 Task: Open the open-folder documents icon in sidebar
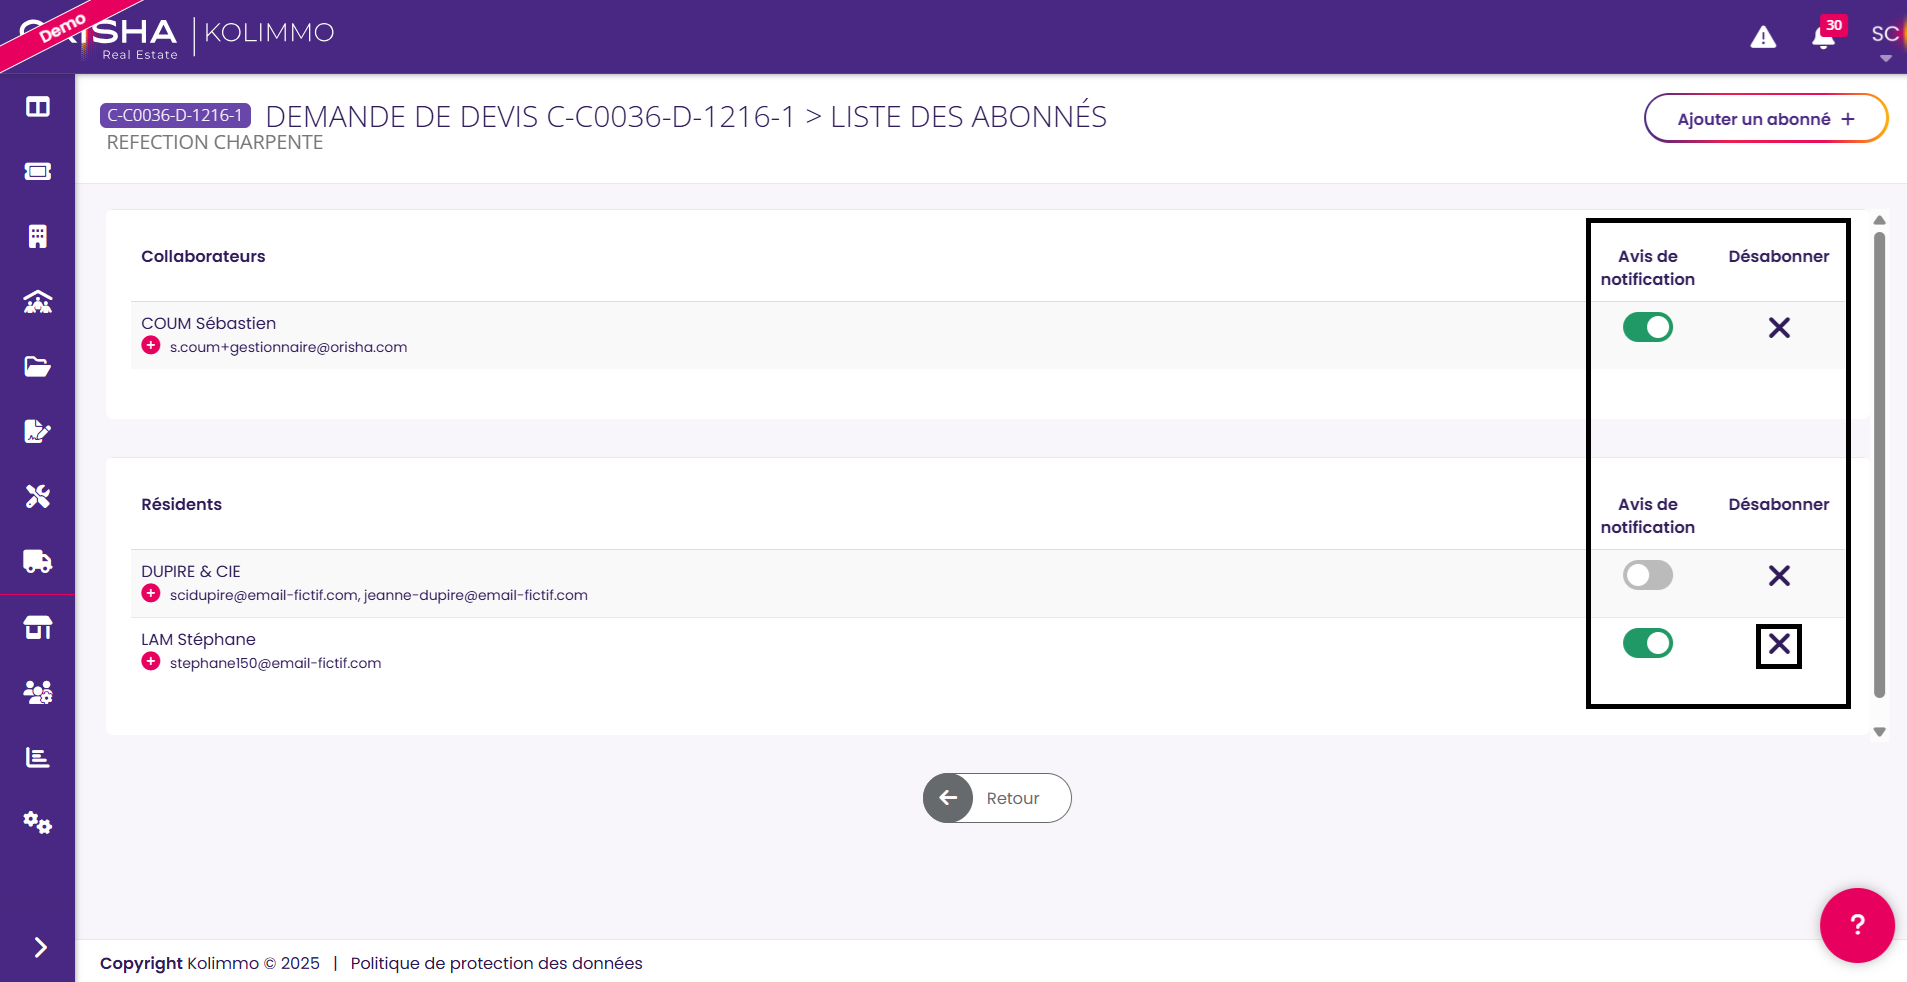click(38, 367)
